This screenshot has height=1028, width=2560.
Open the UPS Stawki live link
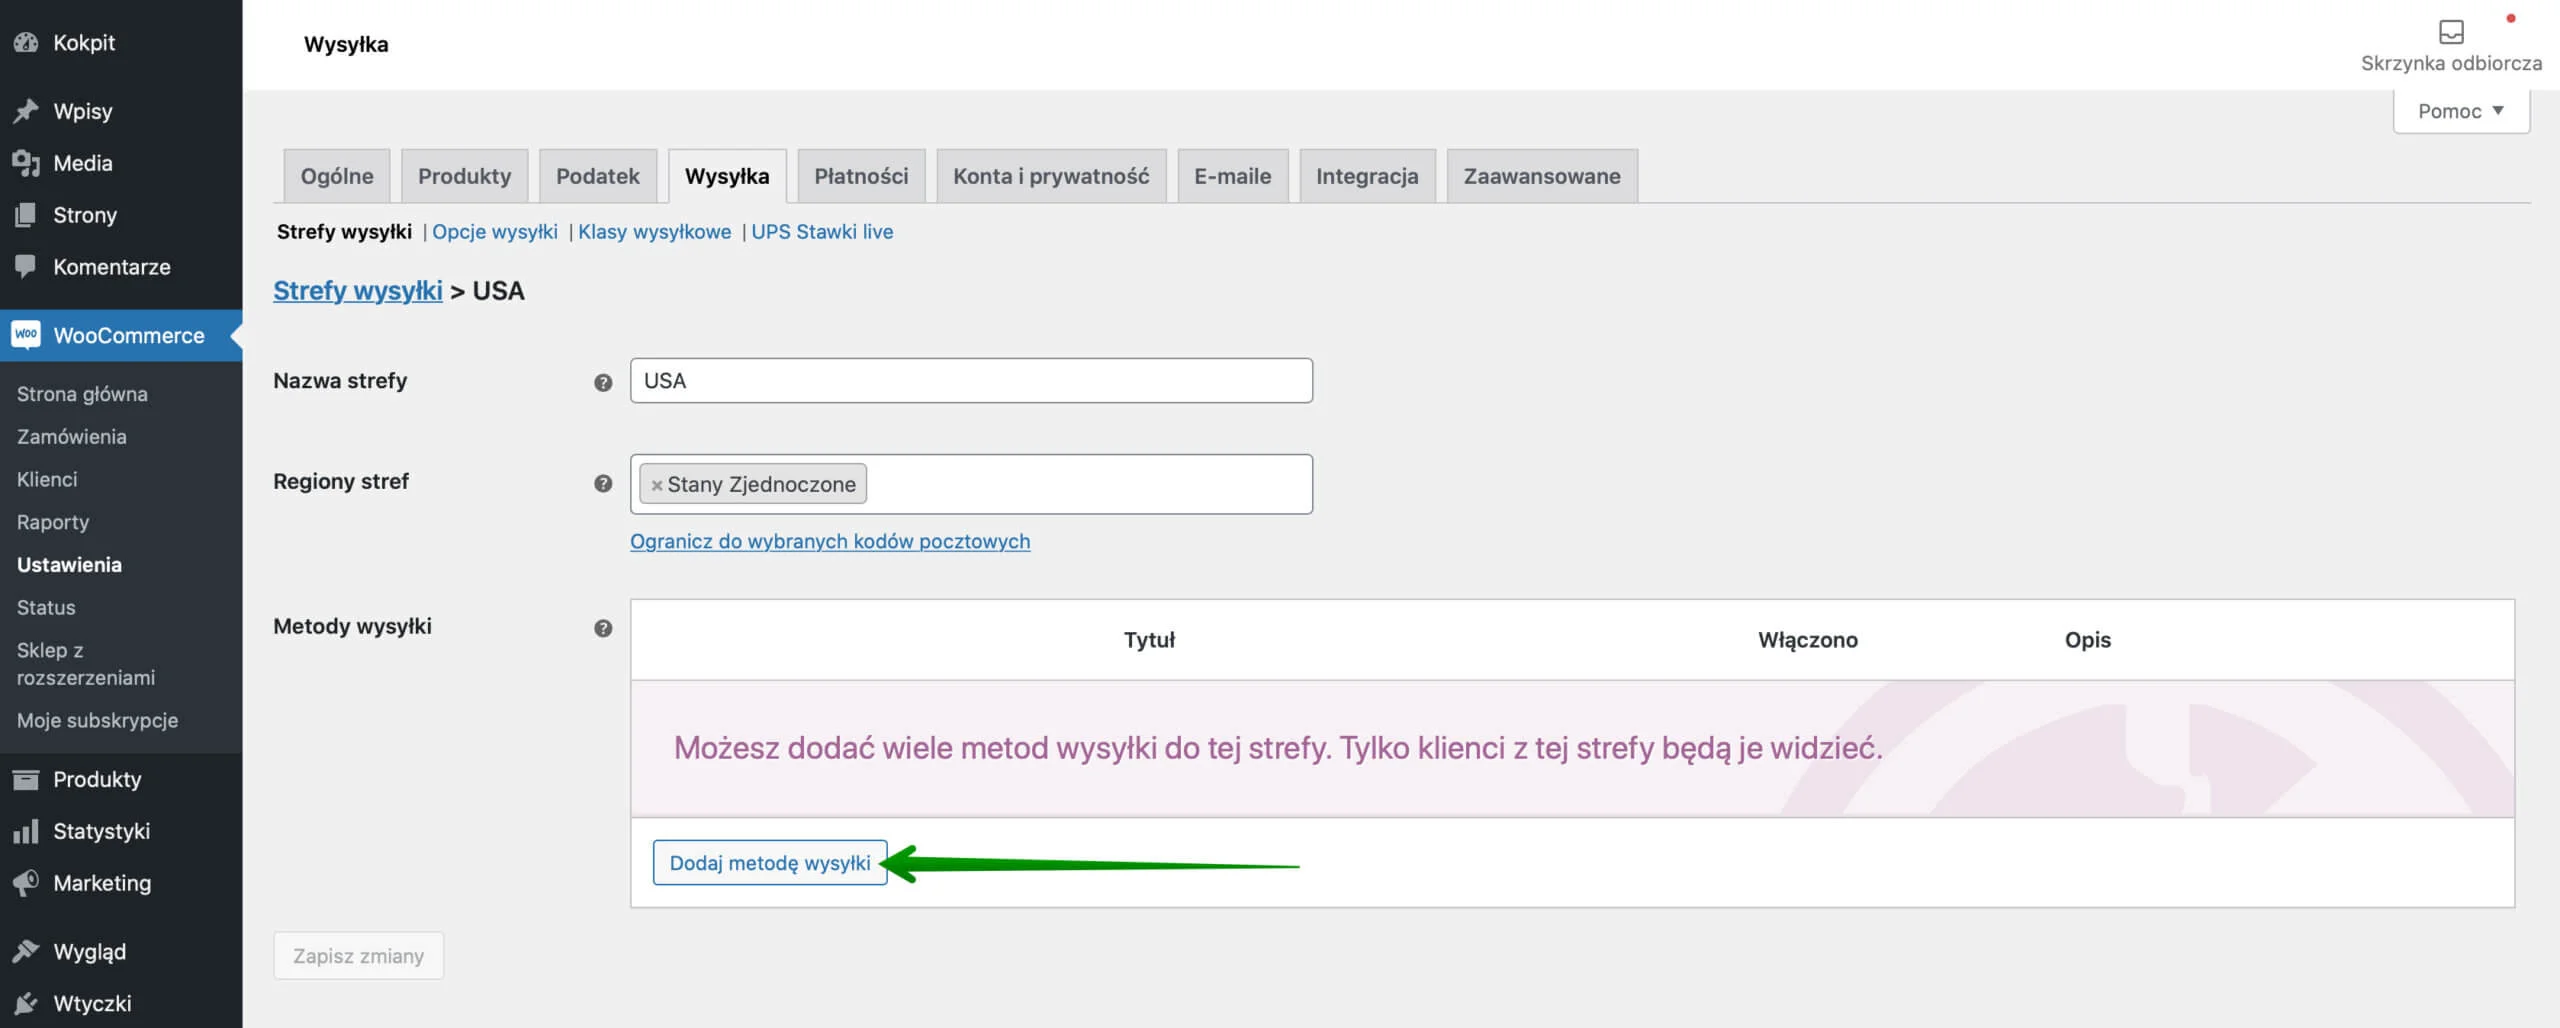tap(822, 232)
